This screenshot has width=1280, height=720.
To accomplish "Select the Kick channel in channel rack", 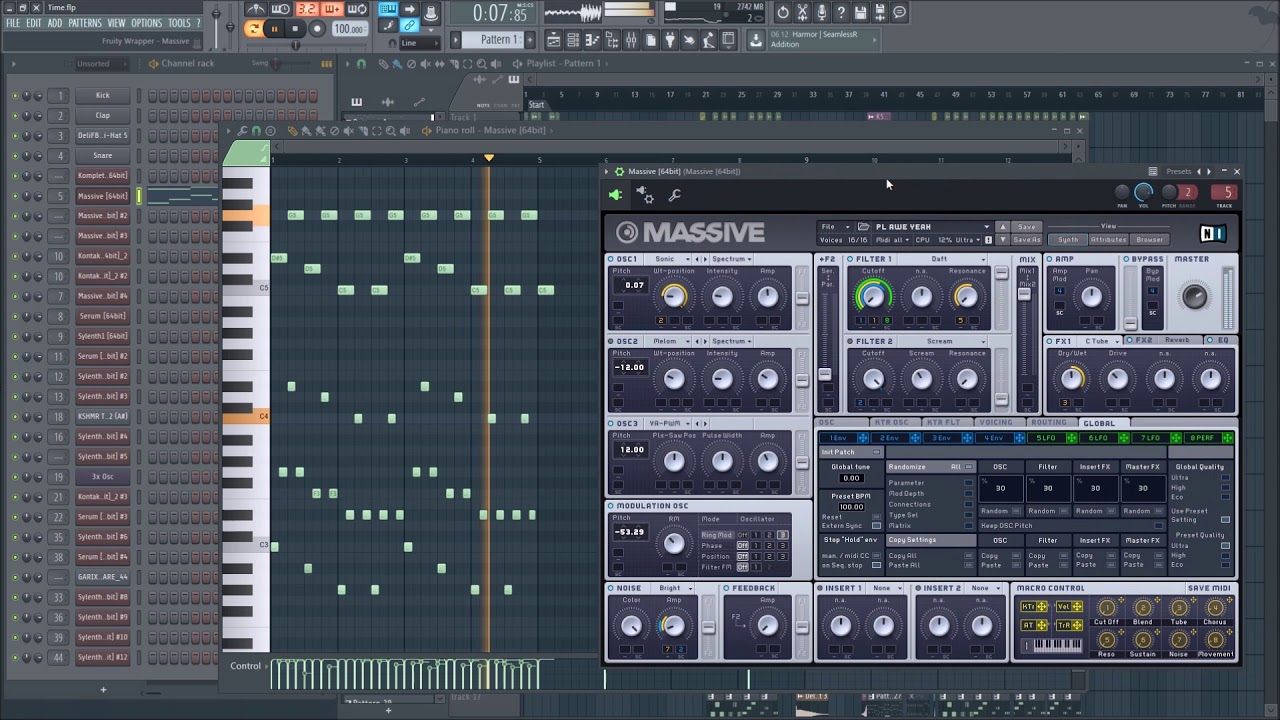I will (x=103, y=95).
